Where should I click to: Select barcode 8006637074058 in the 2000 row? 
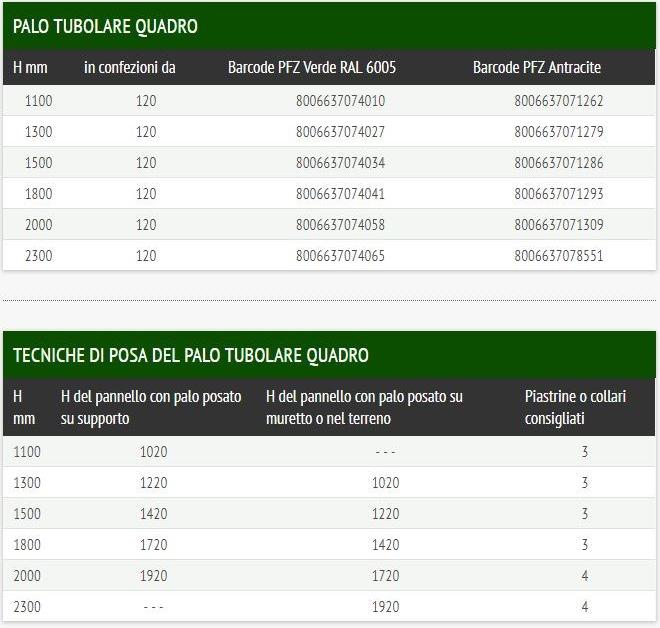(340, 225)
